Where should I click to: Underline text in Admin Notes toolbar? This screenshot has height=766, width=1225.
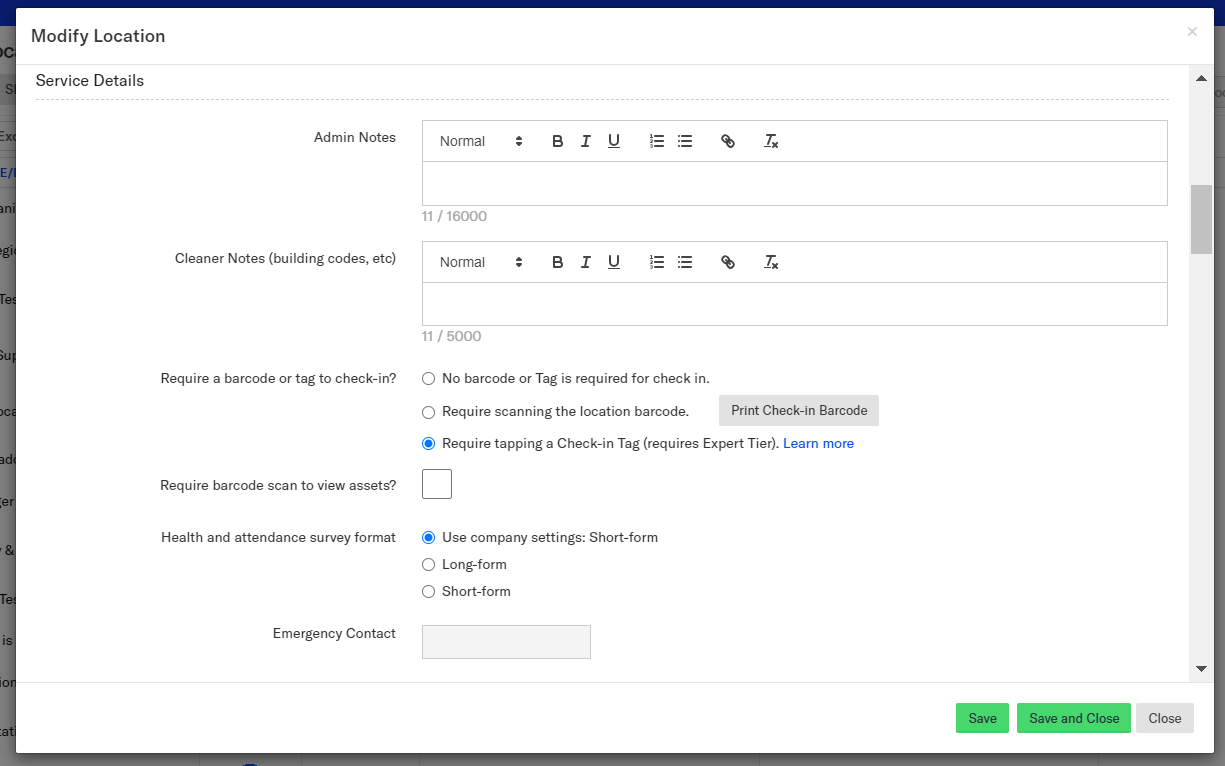(x=614, y=141)
